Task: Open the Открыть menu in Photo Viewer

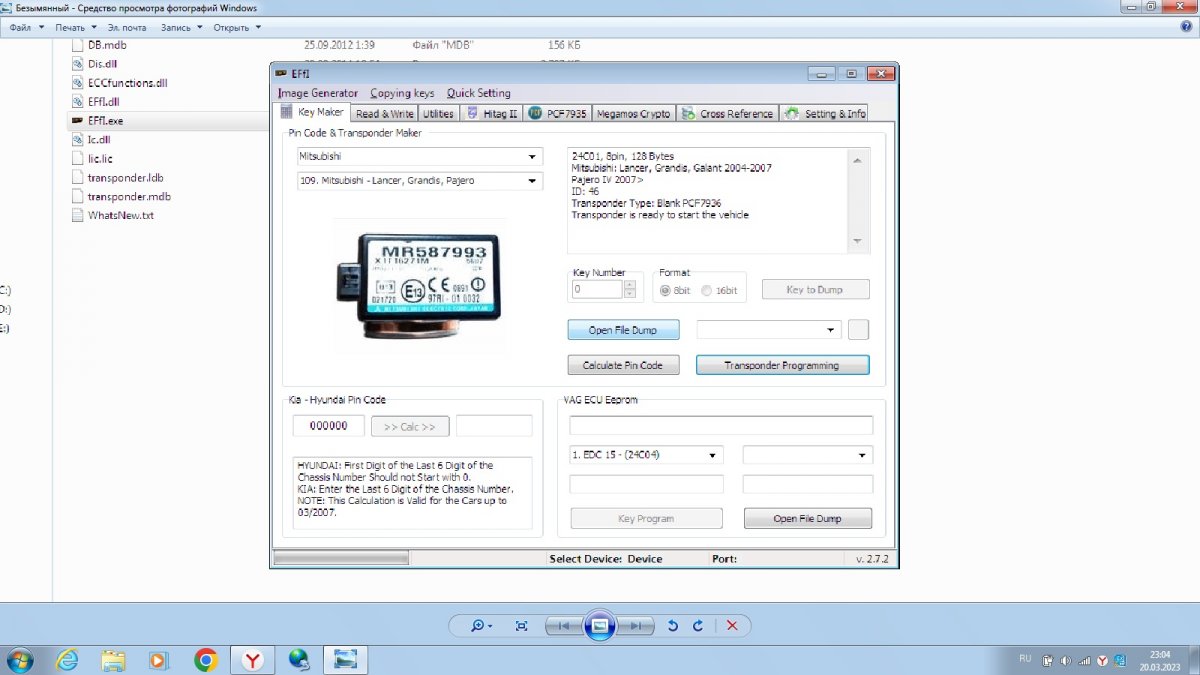Action: coord(236,27)
